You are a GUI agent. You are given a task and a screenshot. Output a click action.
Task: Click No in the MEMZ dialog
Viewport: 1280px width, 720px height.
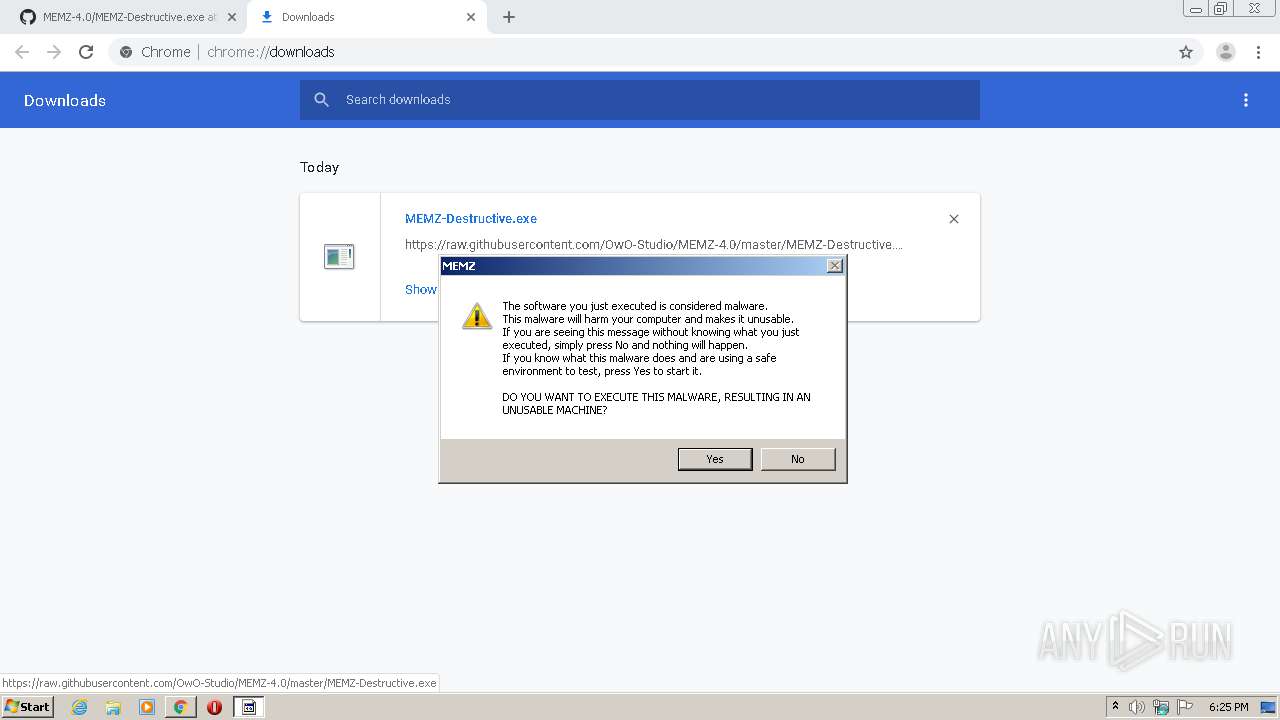(x=798, y=459)
